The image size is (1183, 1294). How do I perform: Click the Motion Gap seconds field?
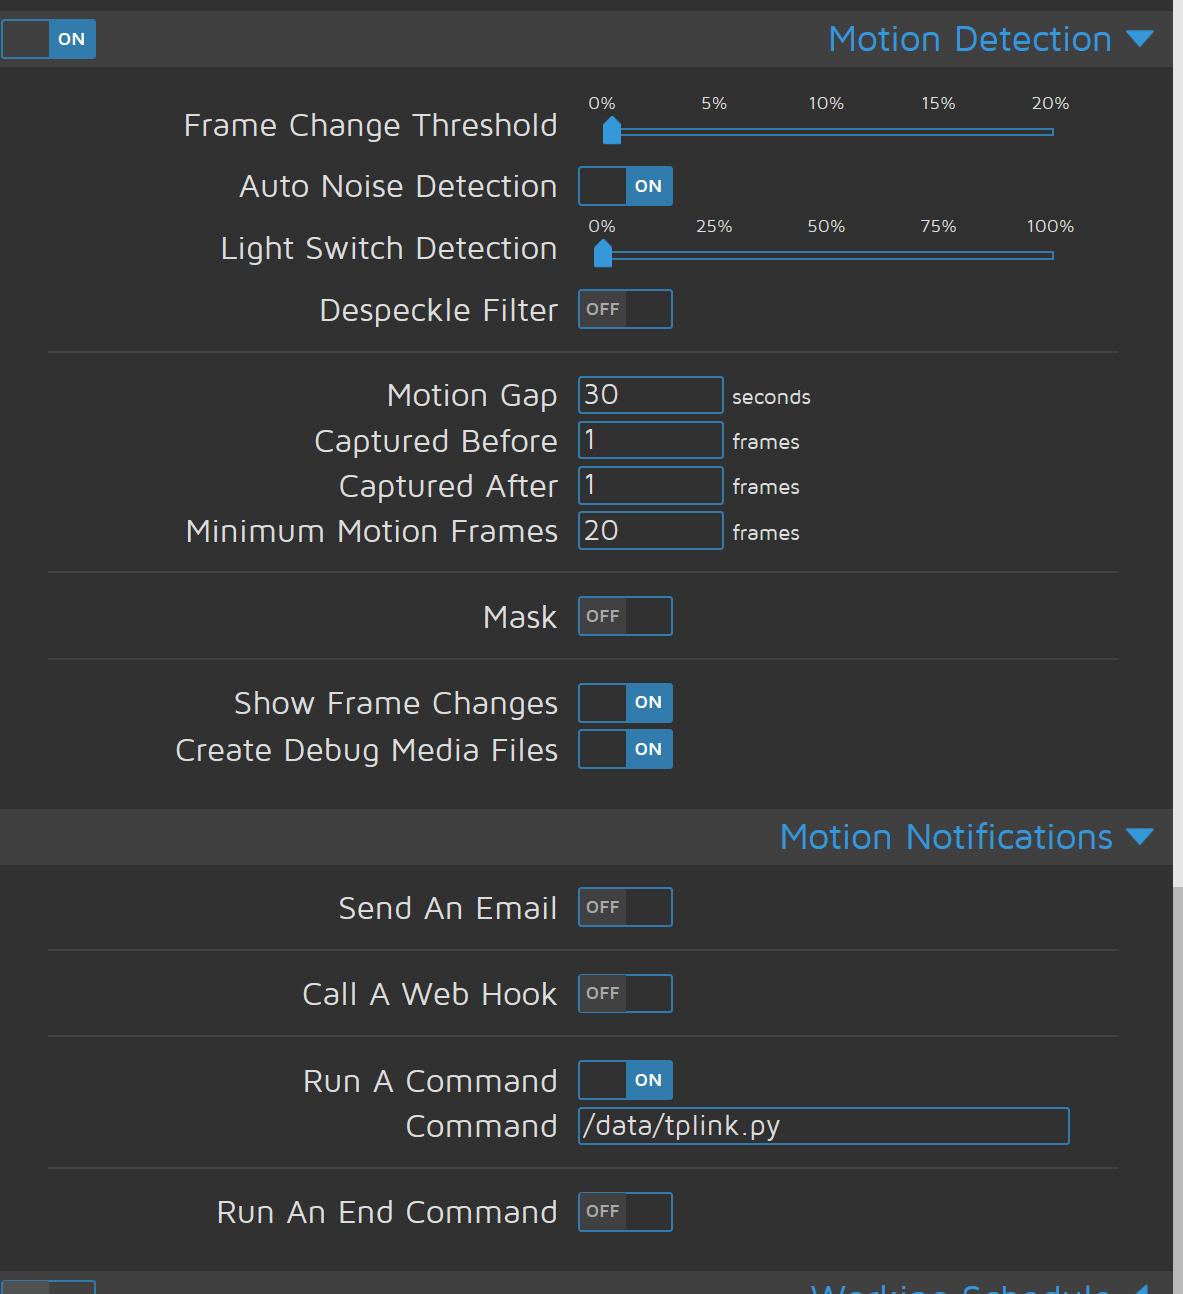(x=650, y=394)
